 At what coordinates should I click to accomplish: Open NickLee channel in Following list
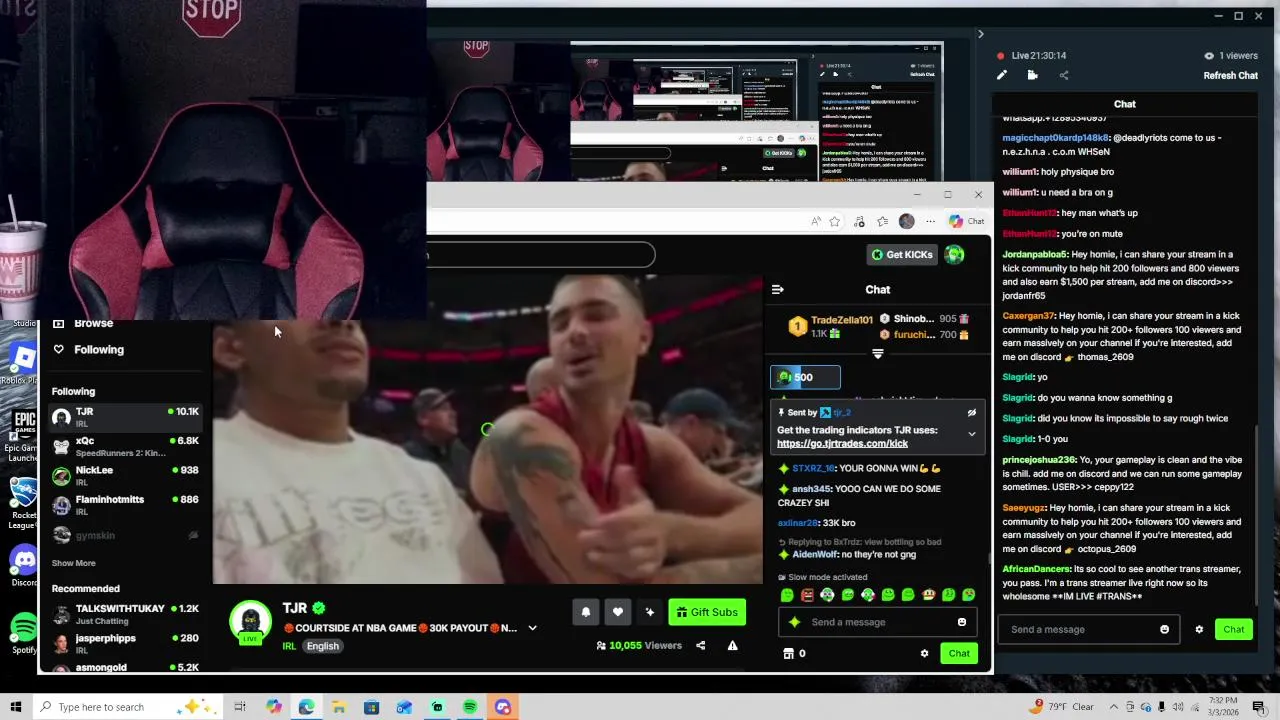coord(125,476)
